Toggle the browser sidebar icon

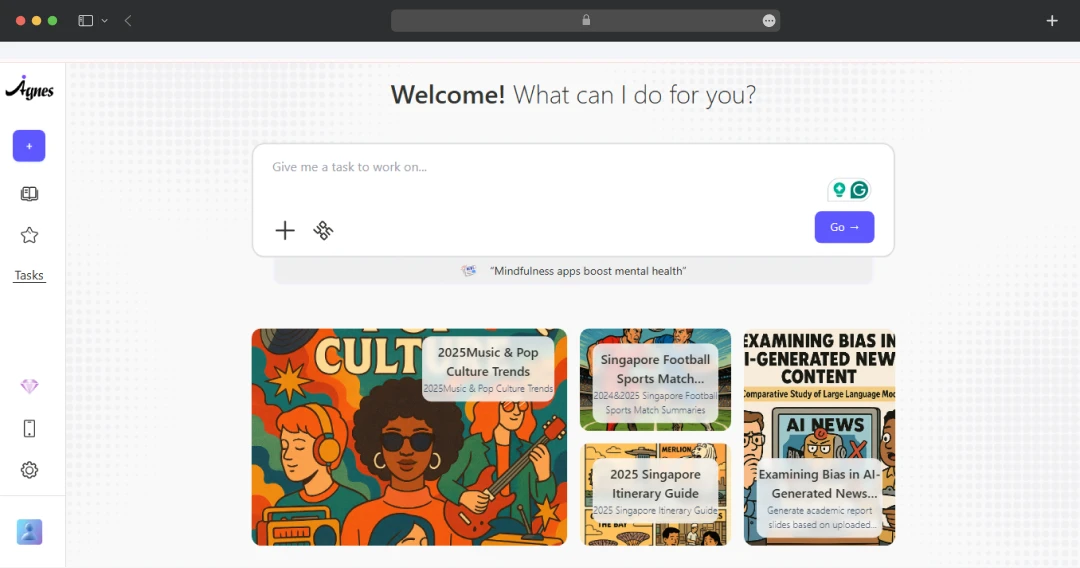85,21
